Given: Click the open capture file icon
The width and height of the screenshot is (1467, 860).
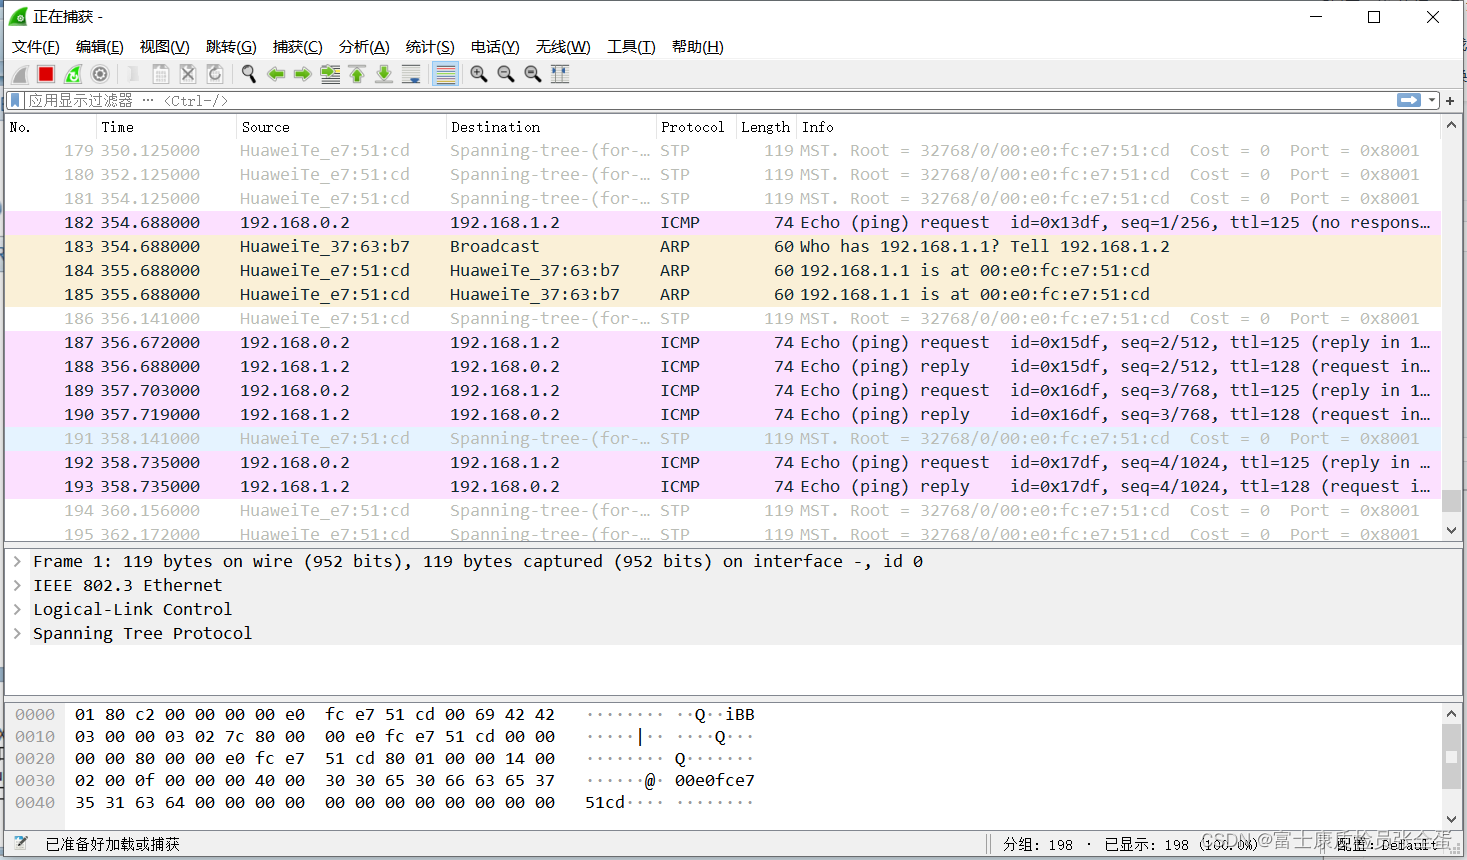Looking at the screenshot, I should pos(133,74).
